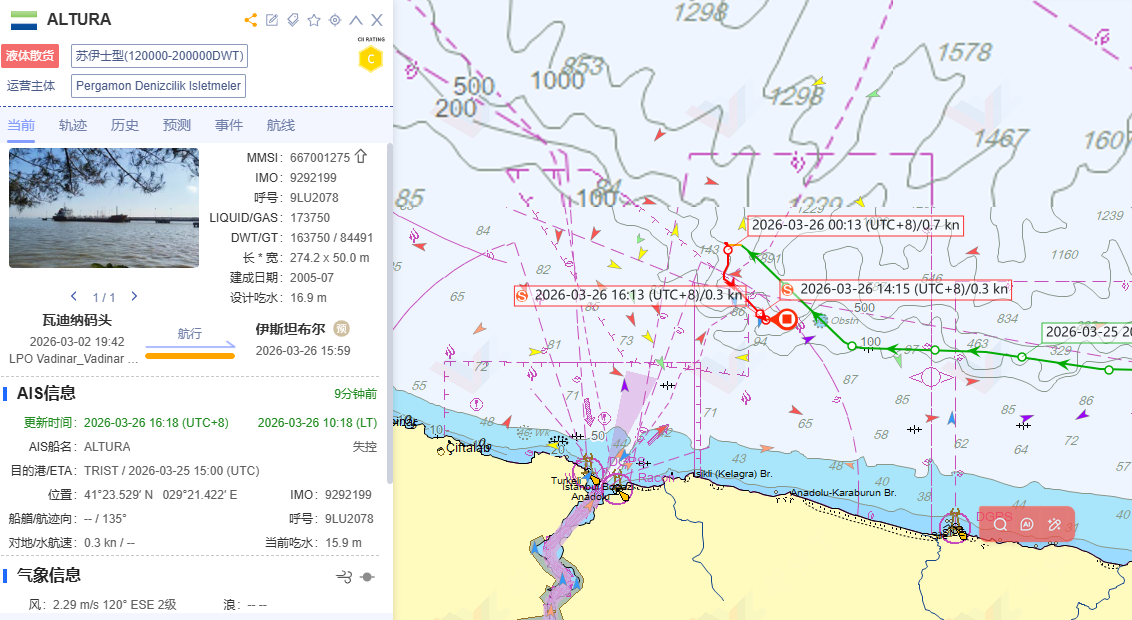Open the note editing icon in panel header

(x=272, y=19)
